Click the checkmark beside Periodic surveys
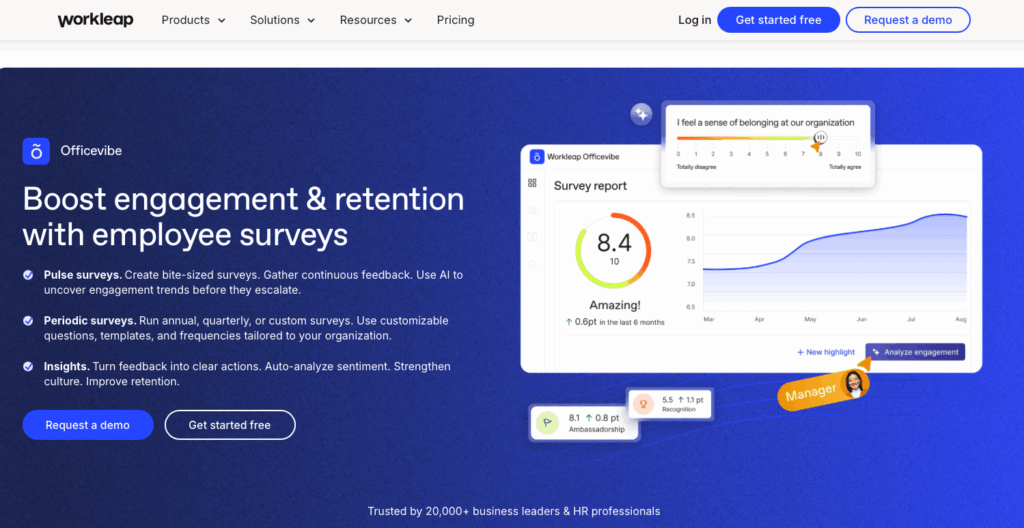This screenshot has width=1024, height=528. click(x=28, y=321)
